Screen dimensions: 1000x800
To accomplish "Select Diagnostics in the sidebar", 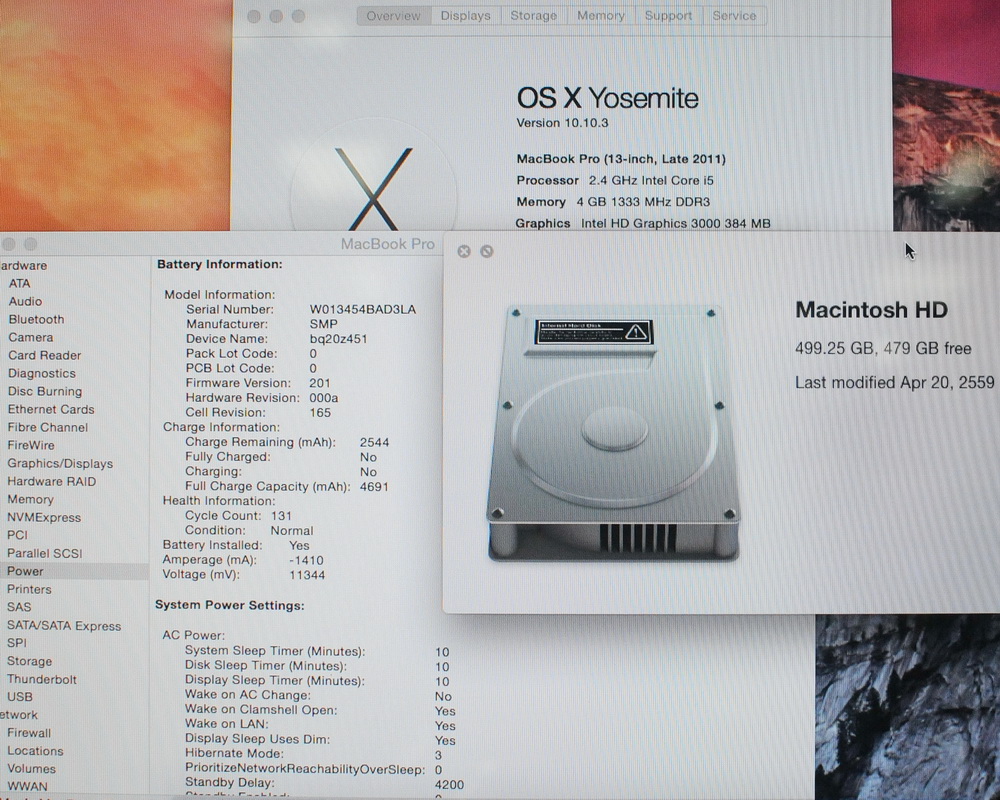I will 41,373.
